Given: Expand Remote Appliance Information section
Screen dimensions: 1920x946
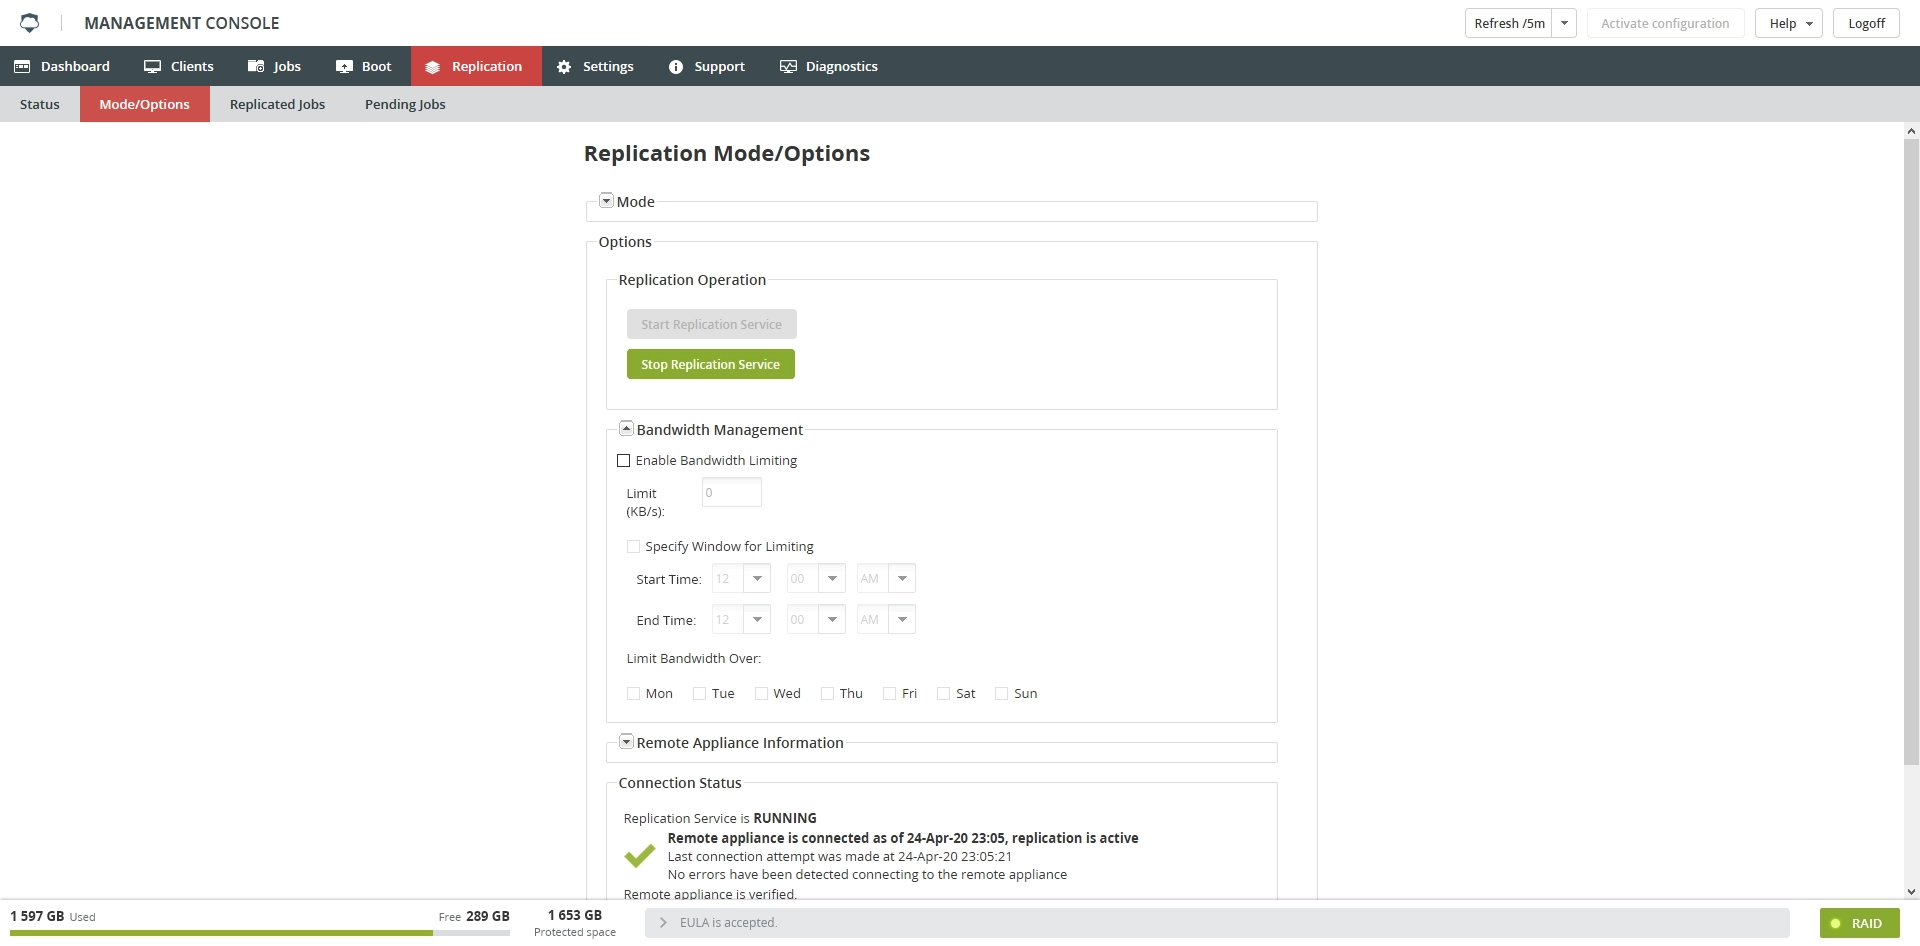Looking at the screenshot, I should tap(626, 741).
